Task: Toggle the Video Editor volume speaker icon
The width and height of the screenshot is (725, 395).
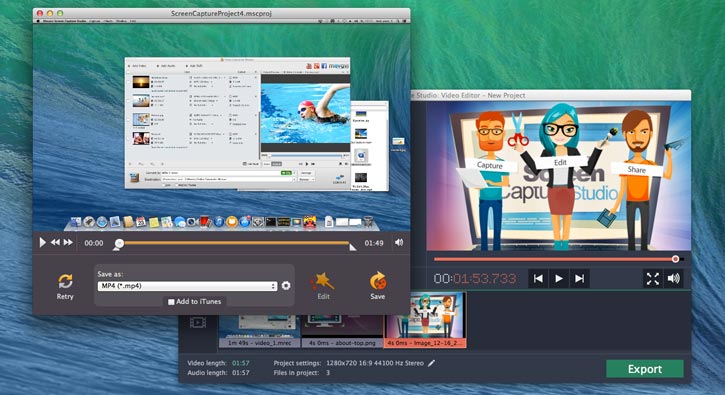Action: 674,278
